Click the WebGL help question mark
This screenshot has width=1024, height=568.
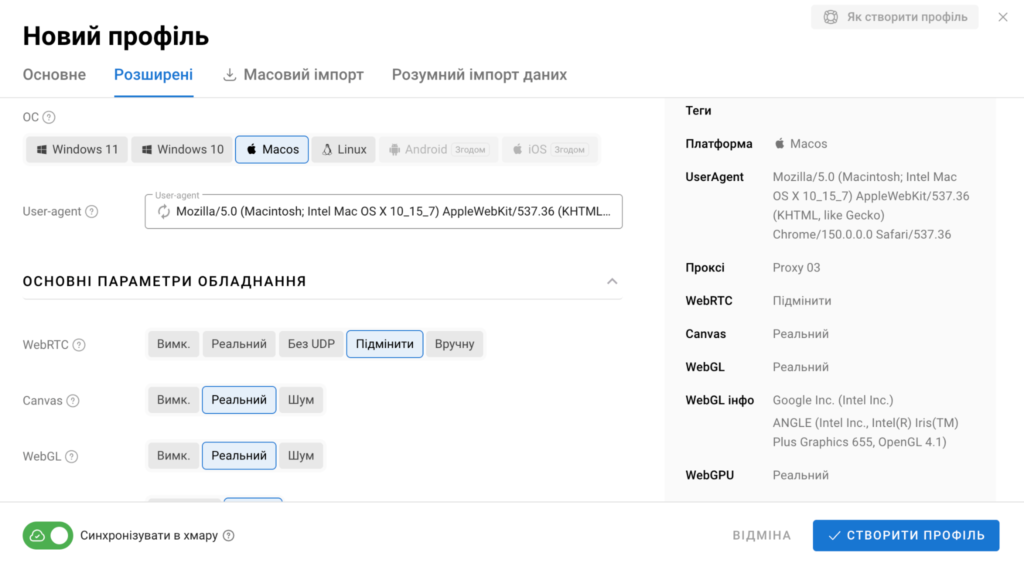click(x=72, y=456)
